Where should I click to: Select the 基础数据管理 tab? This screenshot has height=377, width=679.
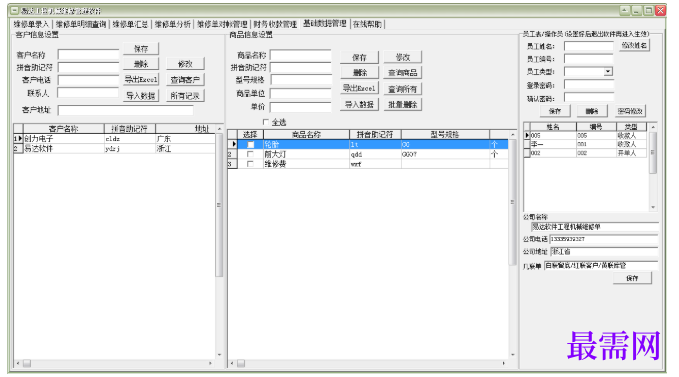[325, 23]
